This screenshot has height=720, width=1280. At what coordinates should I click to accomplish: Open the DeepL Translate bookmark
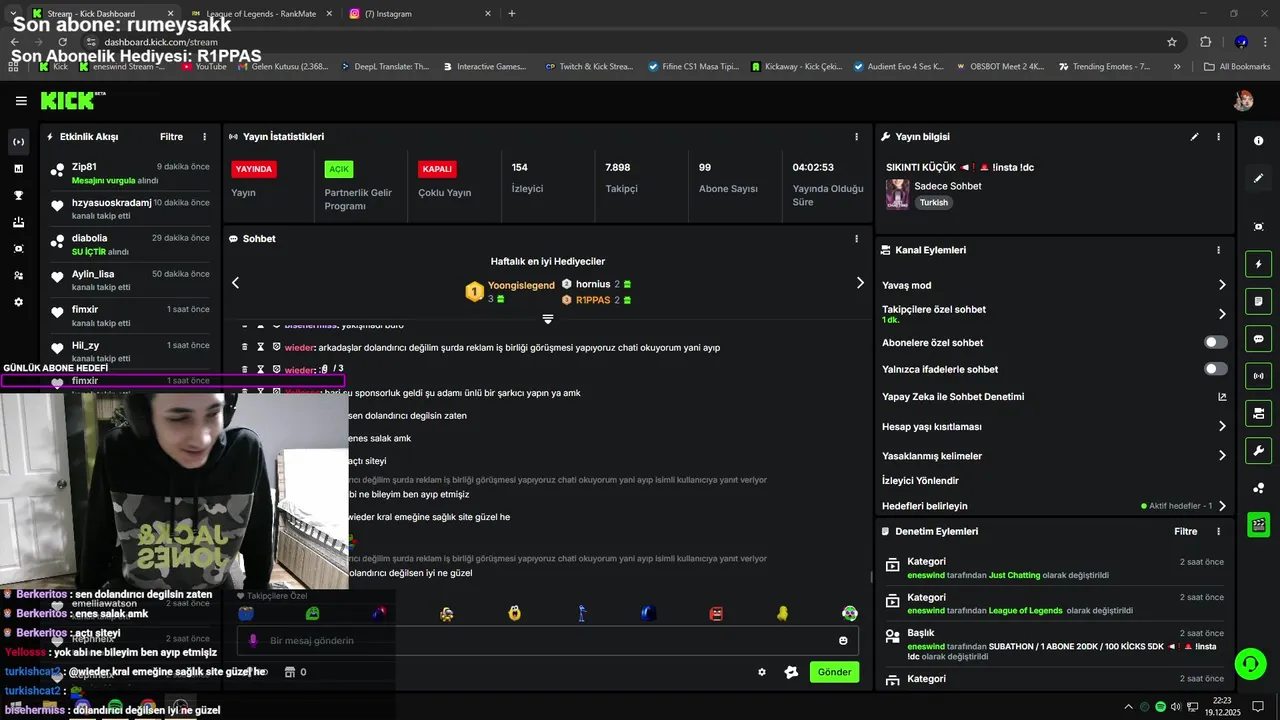384,67
